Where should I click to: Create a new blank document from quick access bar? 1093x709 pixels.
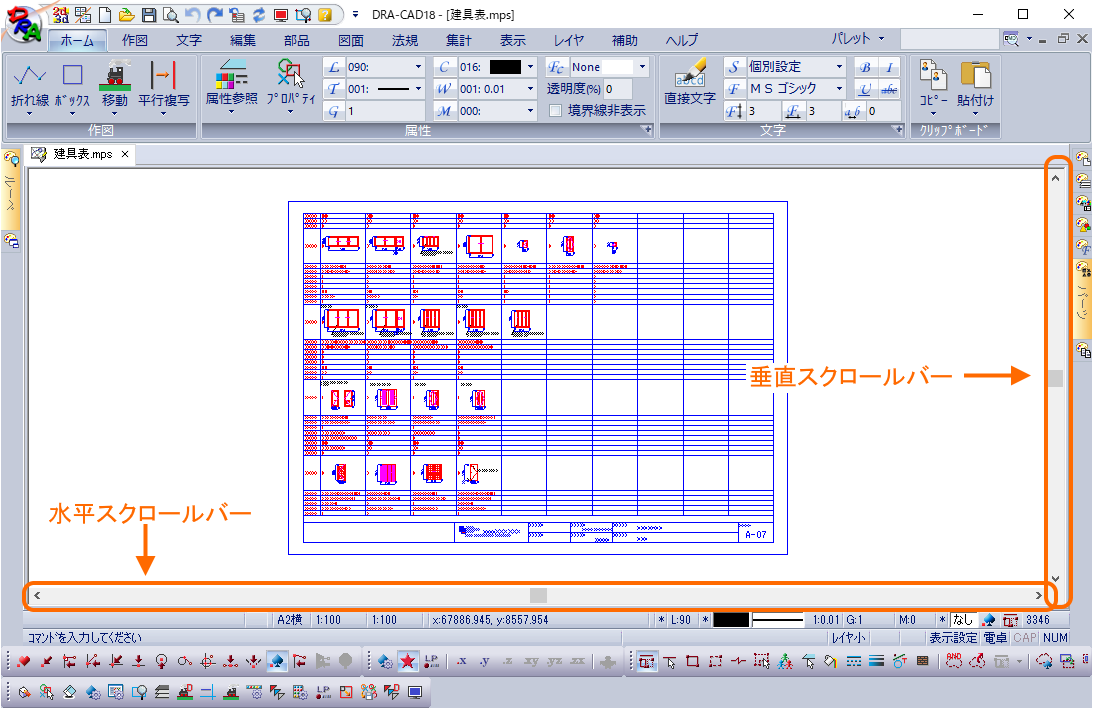[x=105, y=15]
